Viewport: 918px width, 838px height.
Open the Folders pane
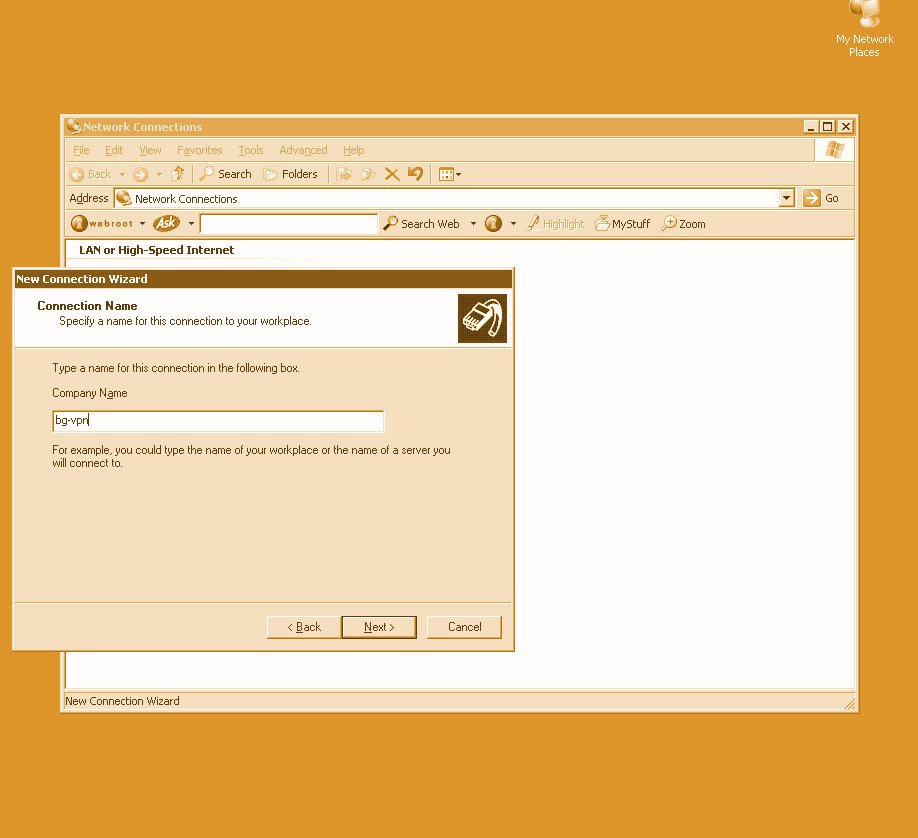(x=290, y=174)
